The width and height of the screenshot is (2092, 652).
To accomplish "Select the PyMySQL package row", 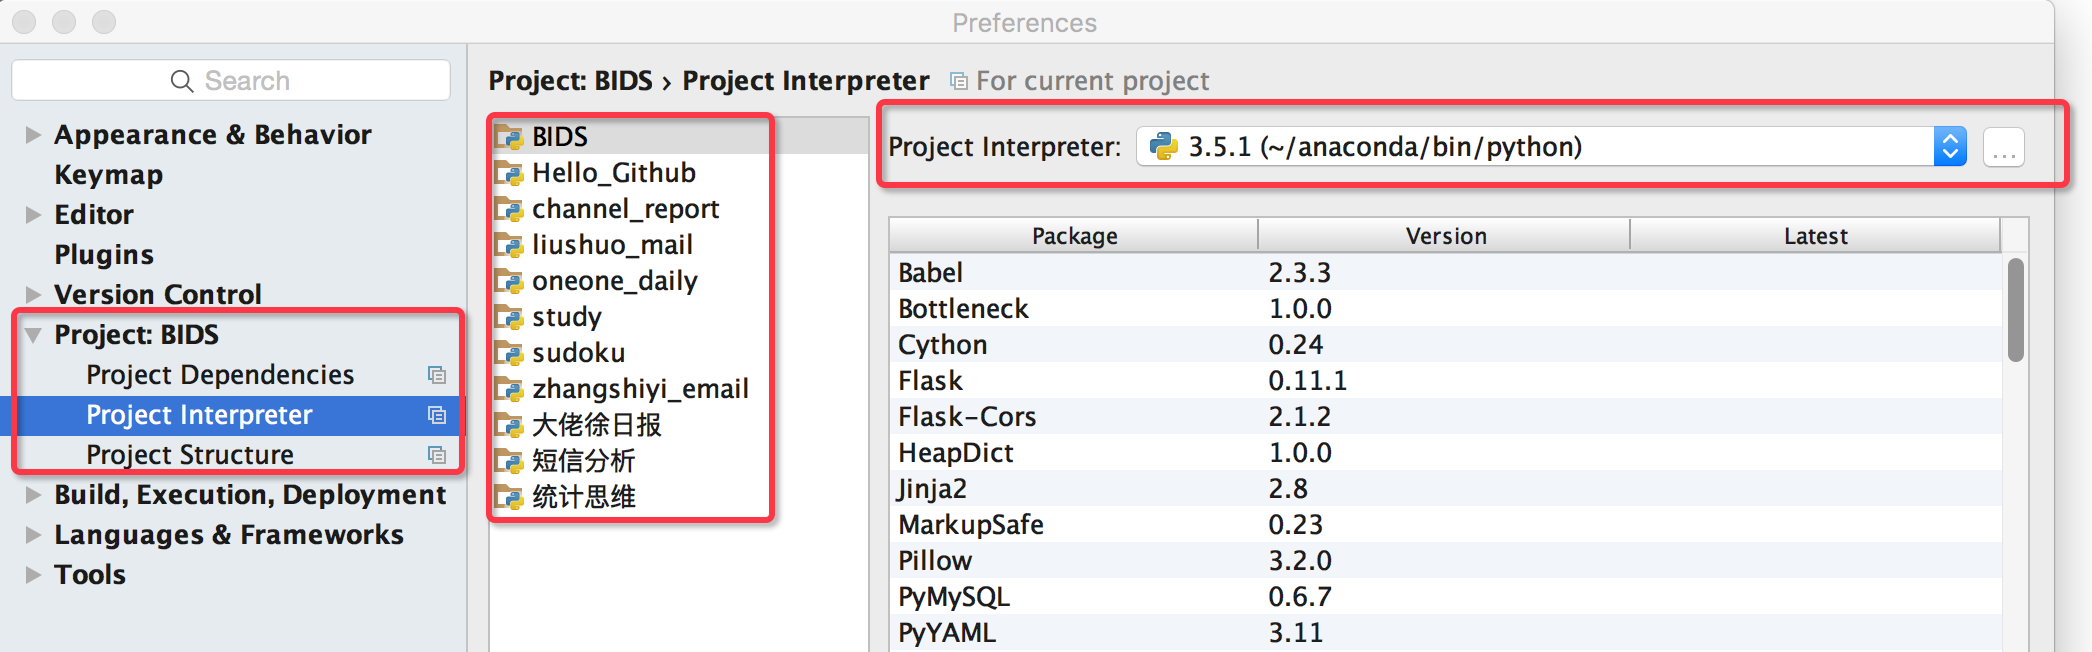I will pos(1445,597).
